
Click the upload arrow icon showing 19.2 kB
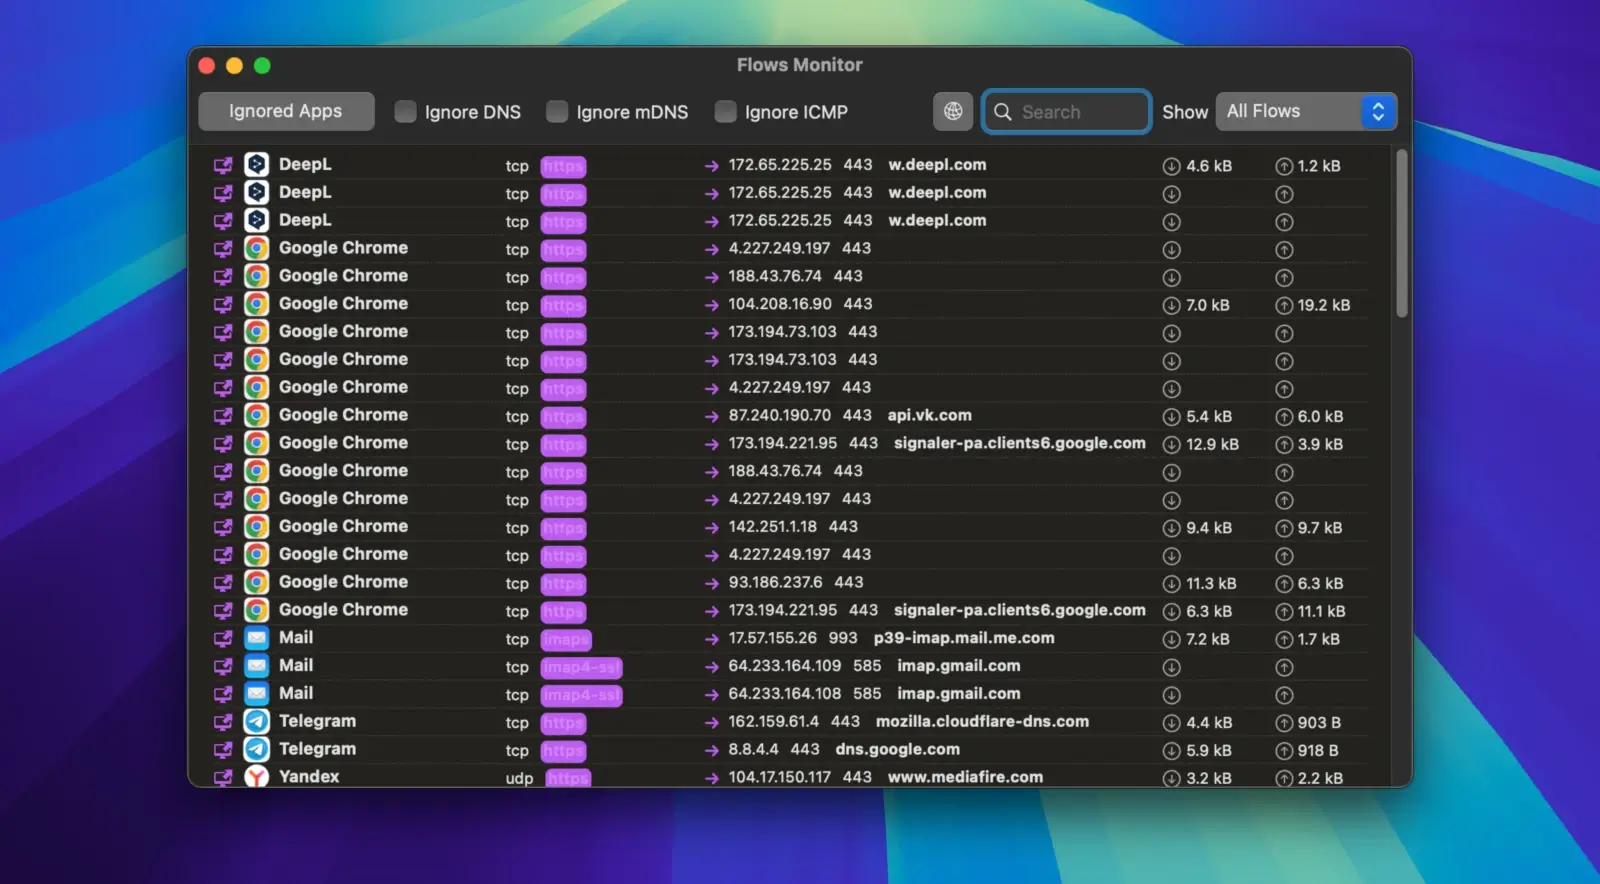(1284, 306)
